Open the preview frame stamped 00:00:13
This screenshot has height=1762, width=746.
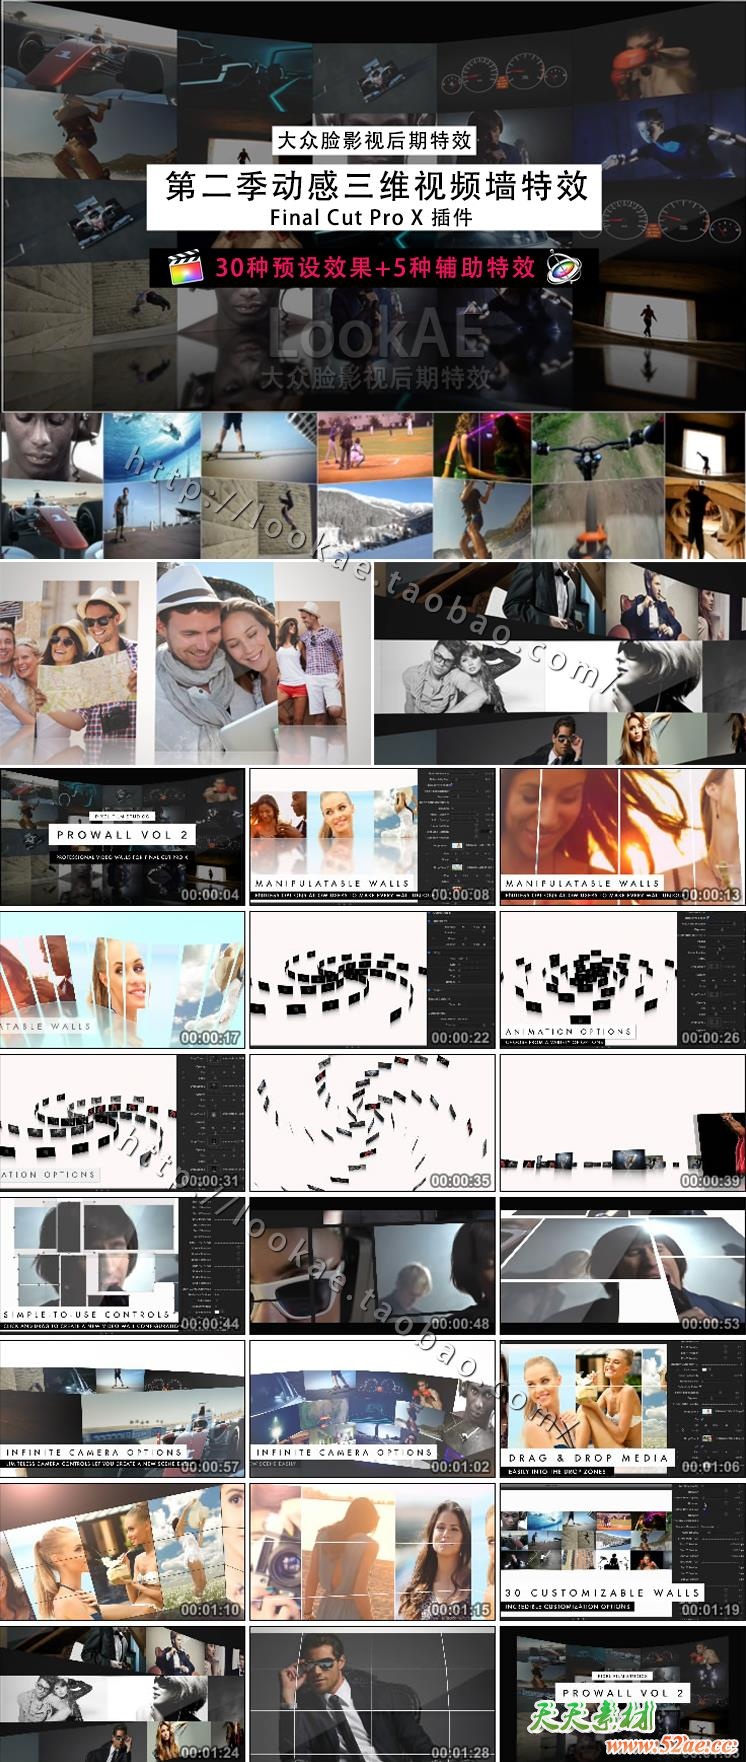coord(623,837)
